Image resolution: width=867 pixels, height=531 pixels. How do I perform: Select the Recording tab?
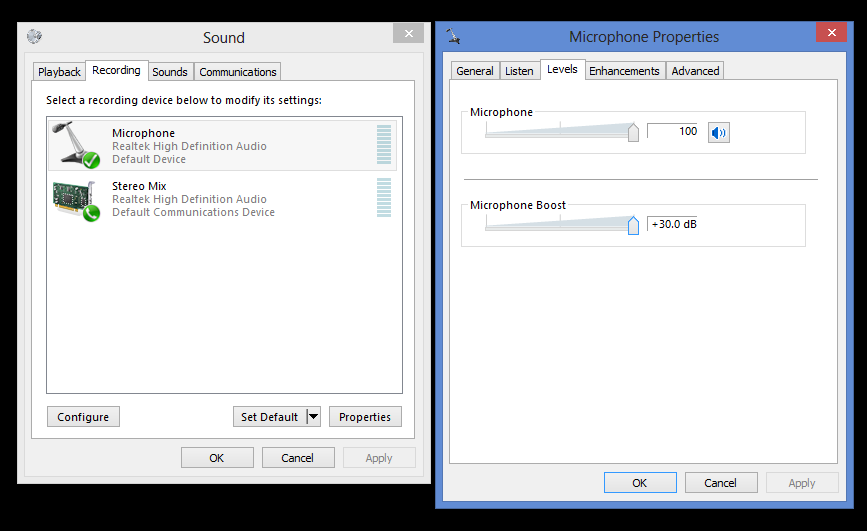[116, 70]
